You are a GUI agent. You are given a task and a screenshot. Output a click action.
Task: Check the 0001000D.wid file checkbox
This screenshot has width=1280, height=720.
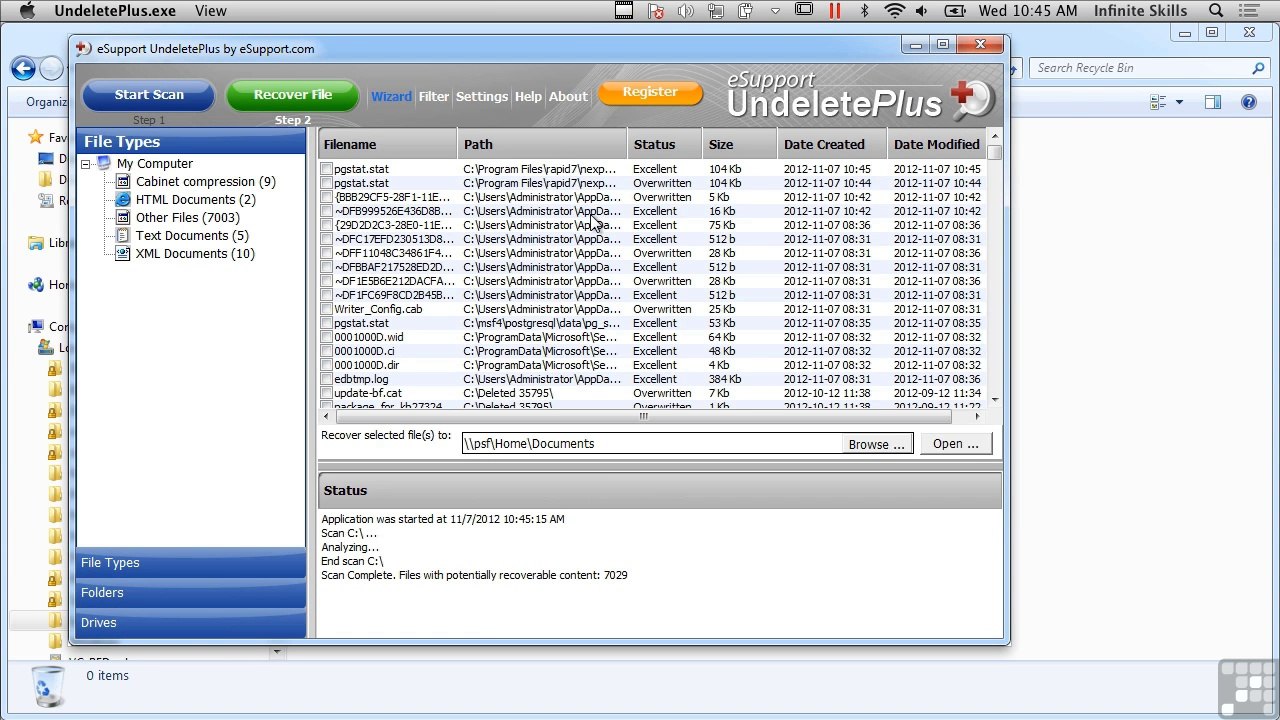[327, 337]
